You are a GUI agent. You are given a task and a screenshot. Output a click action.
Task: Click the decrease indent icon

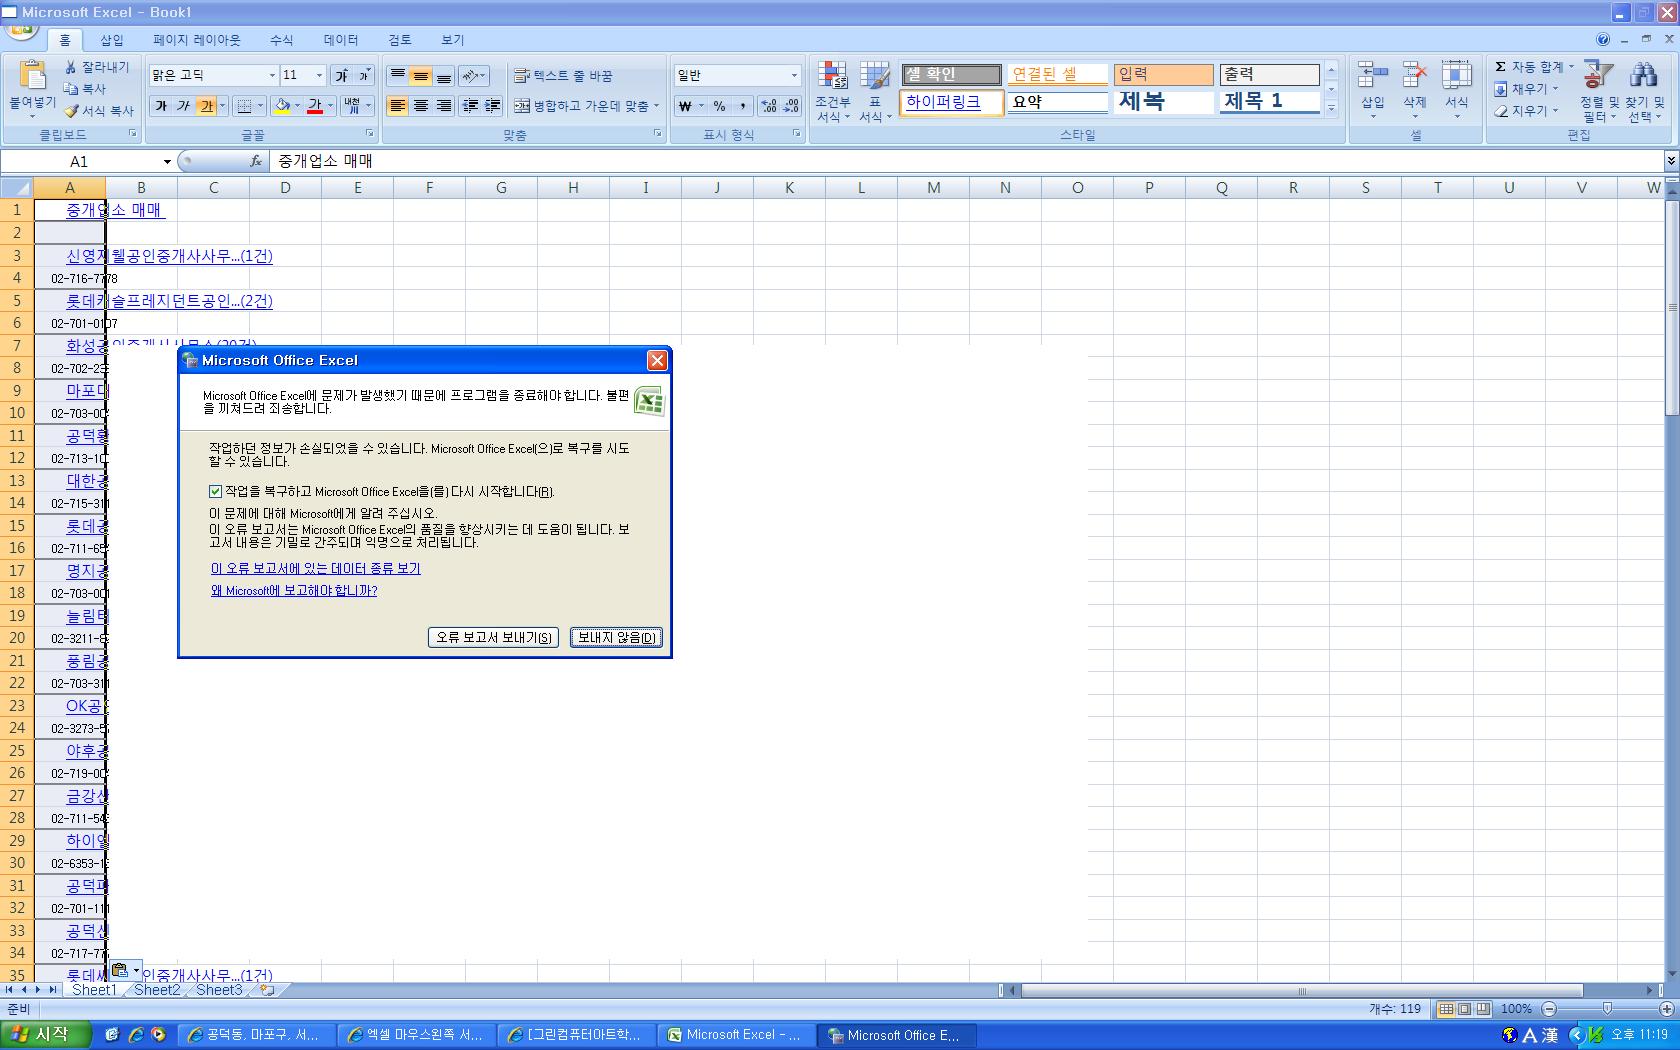point(469,106)
